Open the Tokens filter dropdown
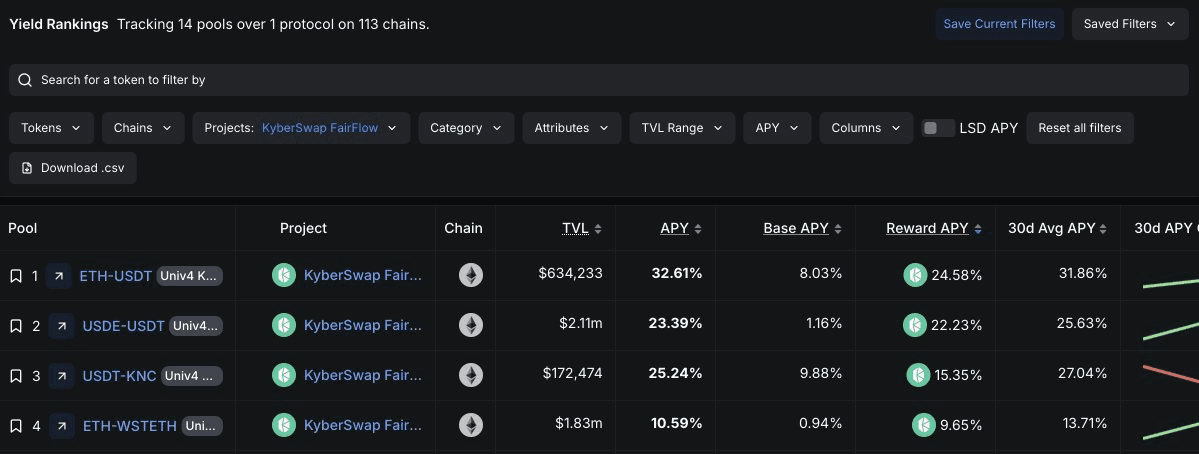Viewport: 1199px width, 454px height. [x=51, y=128]
